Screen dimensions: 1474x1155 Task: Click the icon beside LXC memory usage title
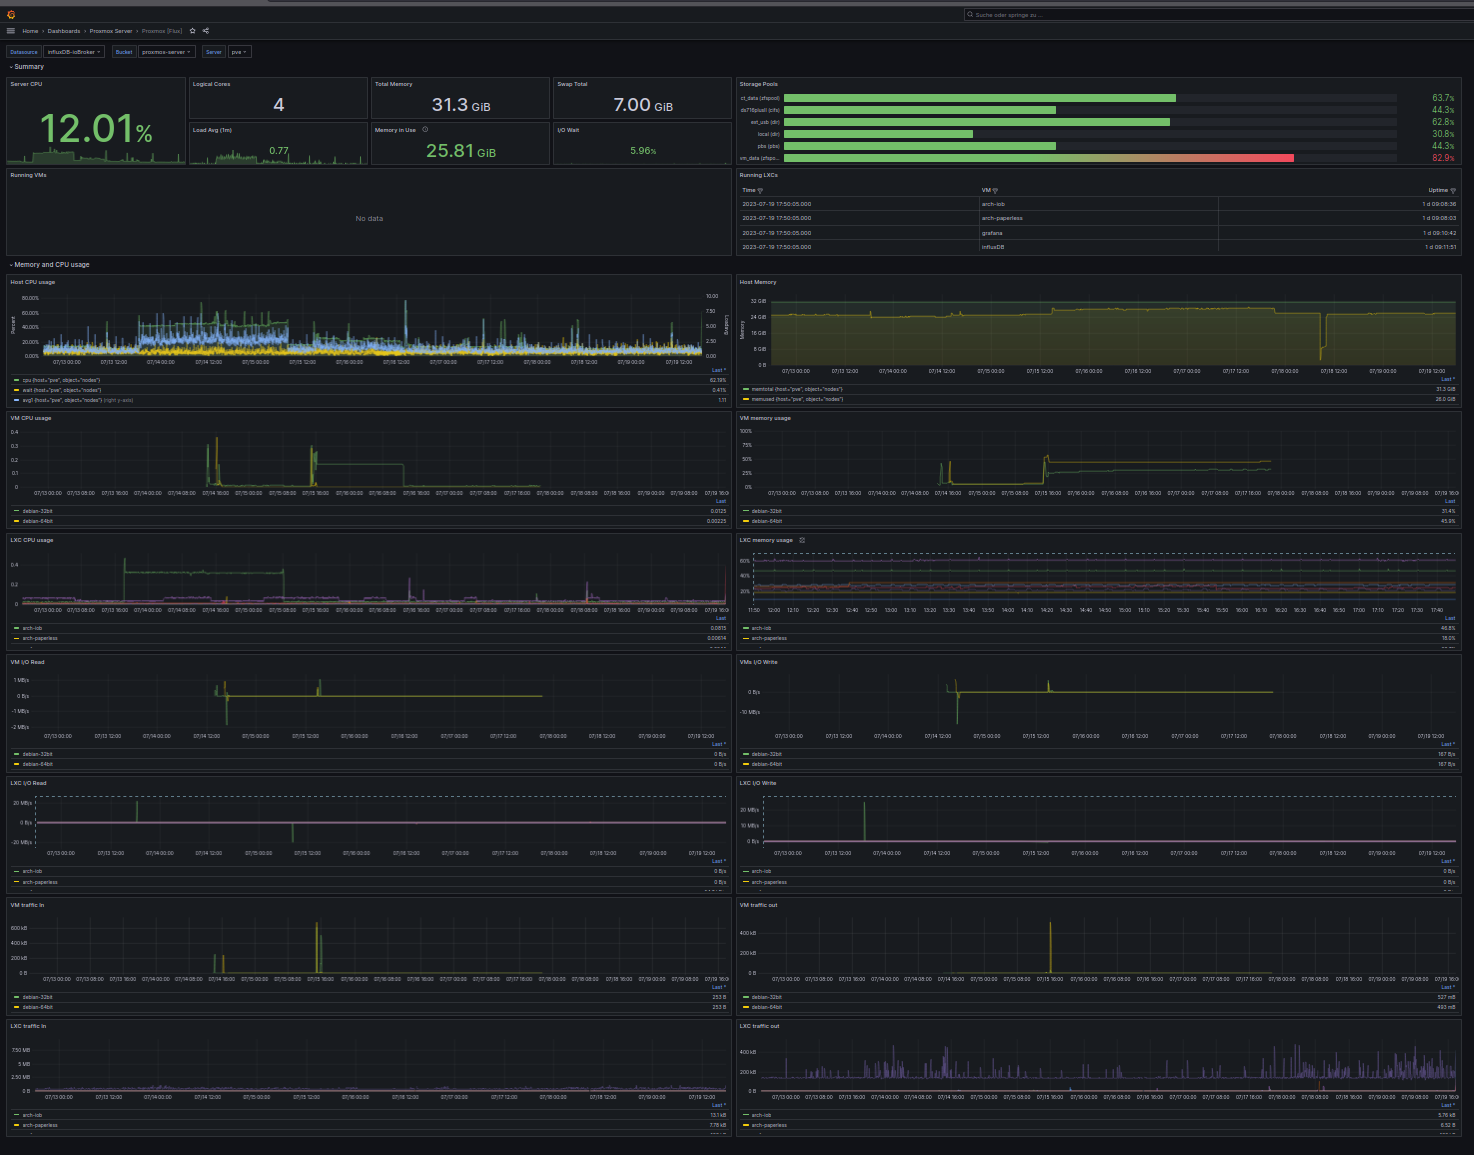click(x=802, y=540)
